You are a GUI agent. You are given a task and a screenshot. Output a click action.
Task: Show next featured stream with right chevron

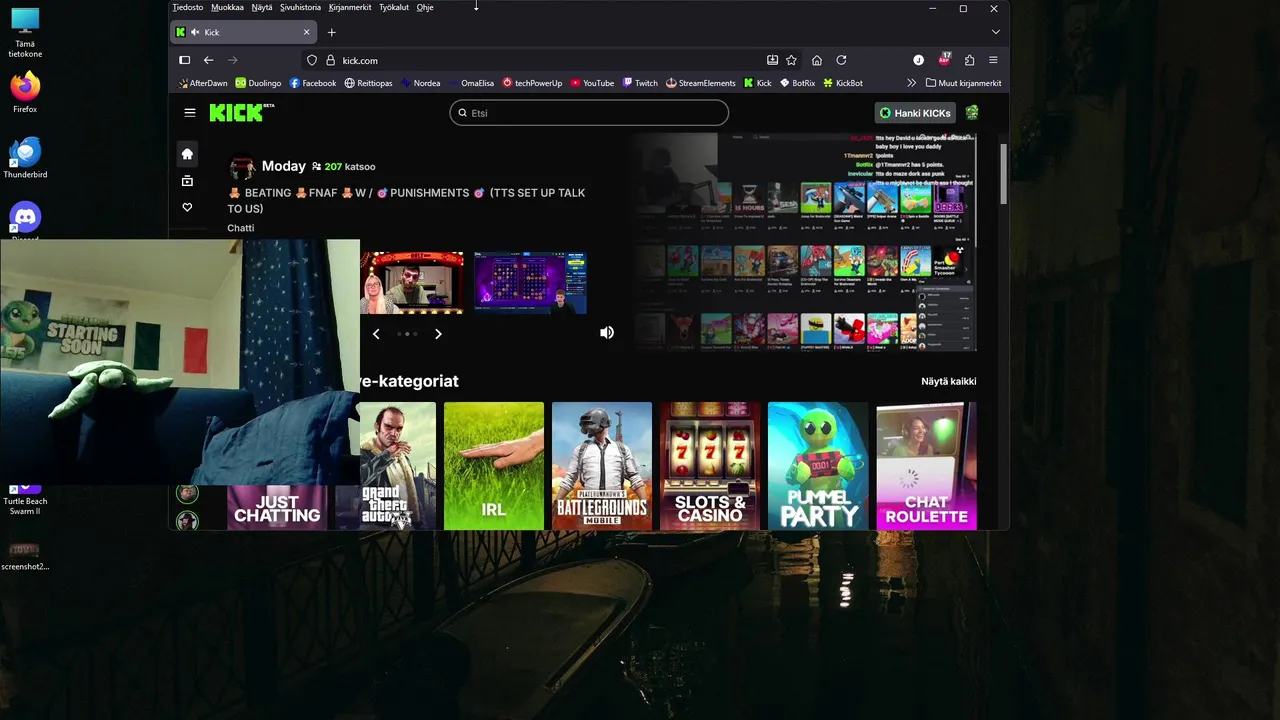click(x=438, y=334)
